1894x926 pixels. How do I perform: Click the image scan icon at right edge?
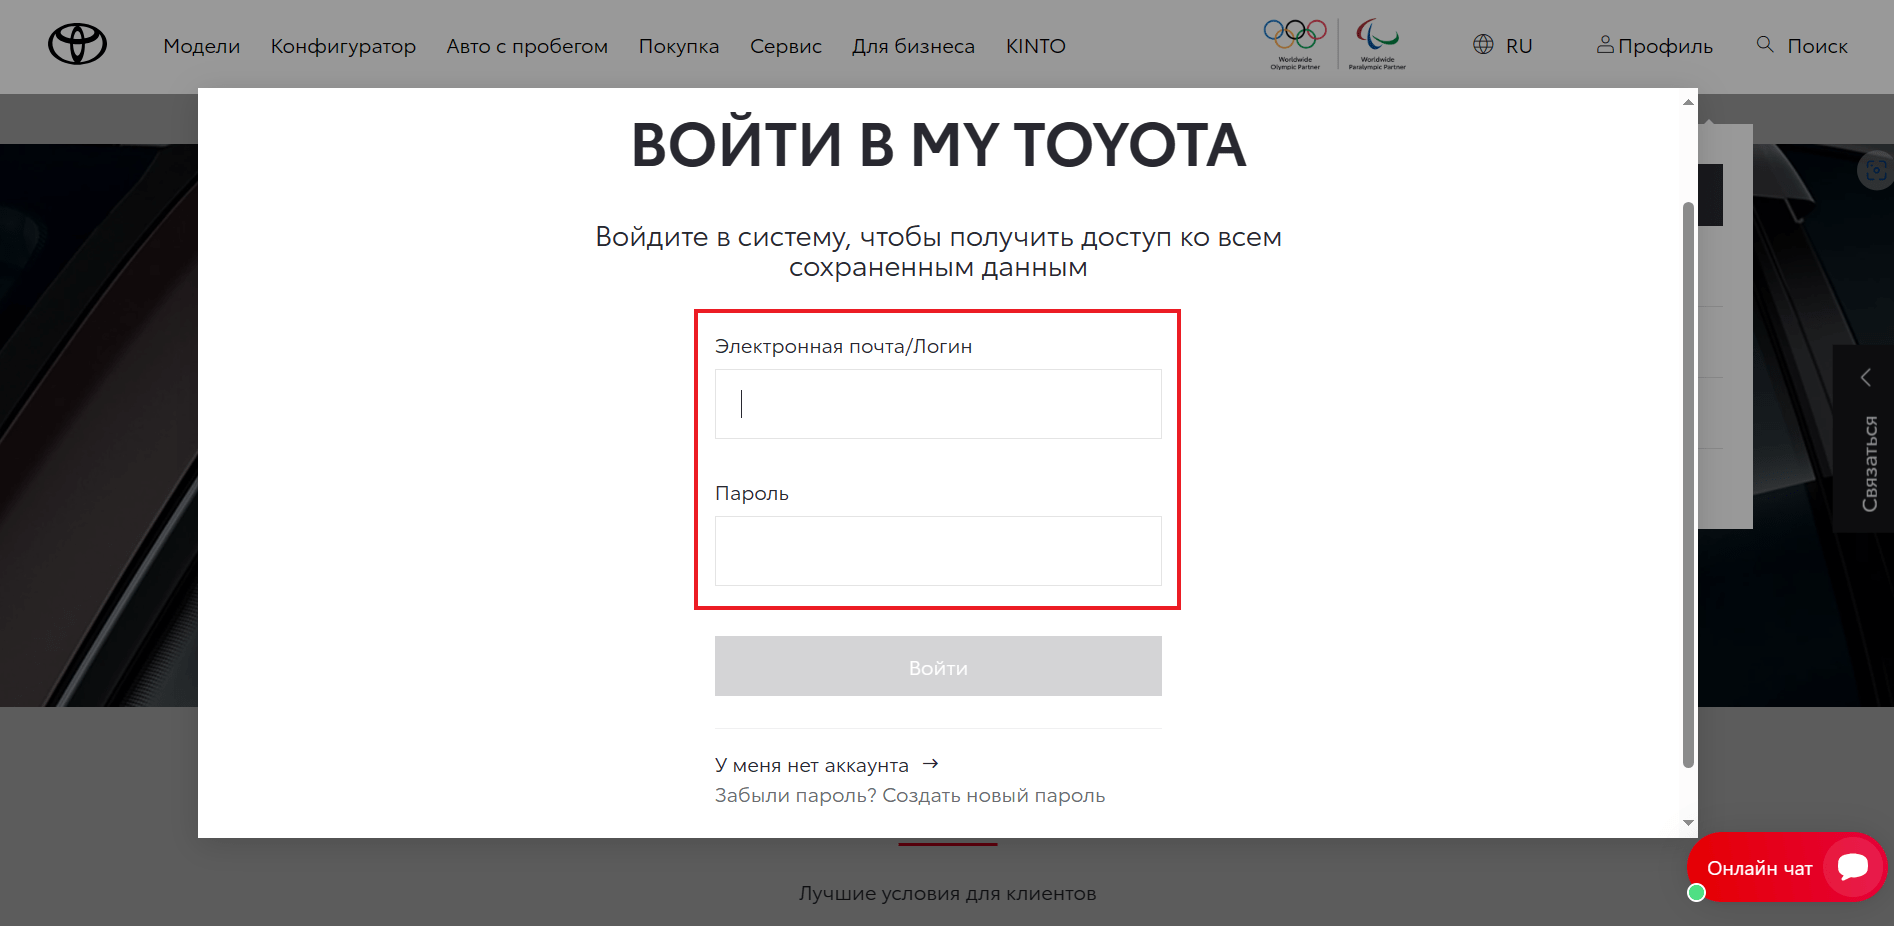point(1876,170)
